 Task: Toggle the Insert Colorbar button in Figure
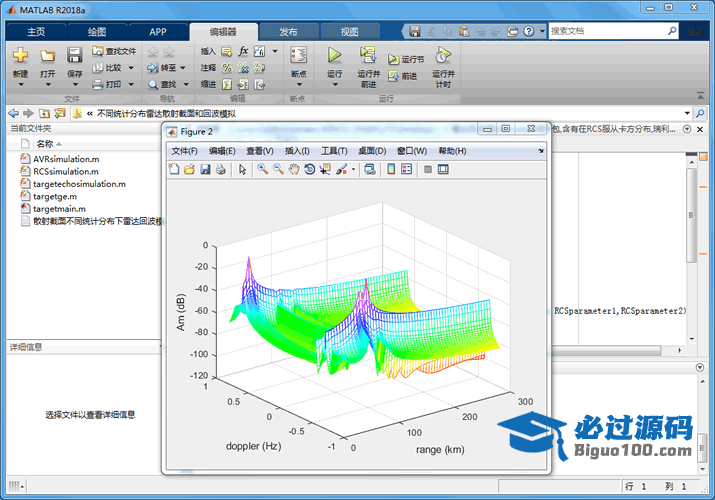click(391, 170)
